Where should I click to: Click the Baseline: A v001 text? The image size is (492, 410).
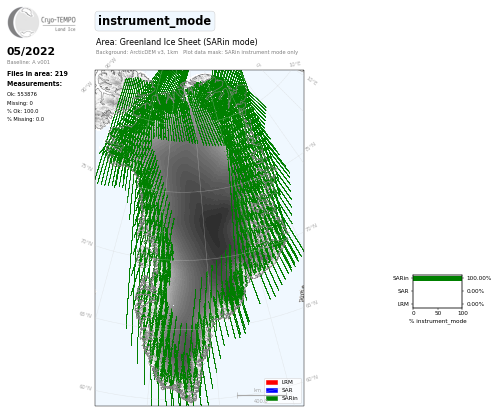coord(28,62)
